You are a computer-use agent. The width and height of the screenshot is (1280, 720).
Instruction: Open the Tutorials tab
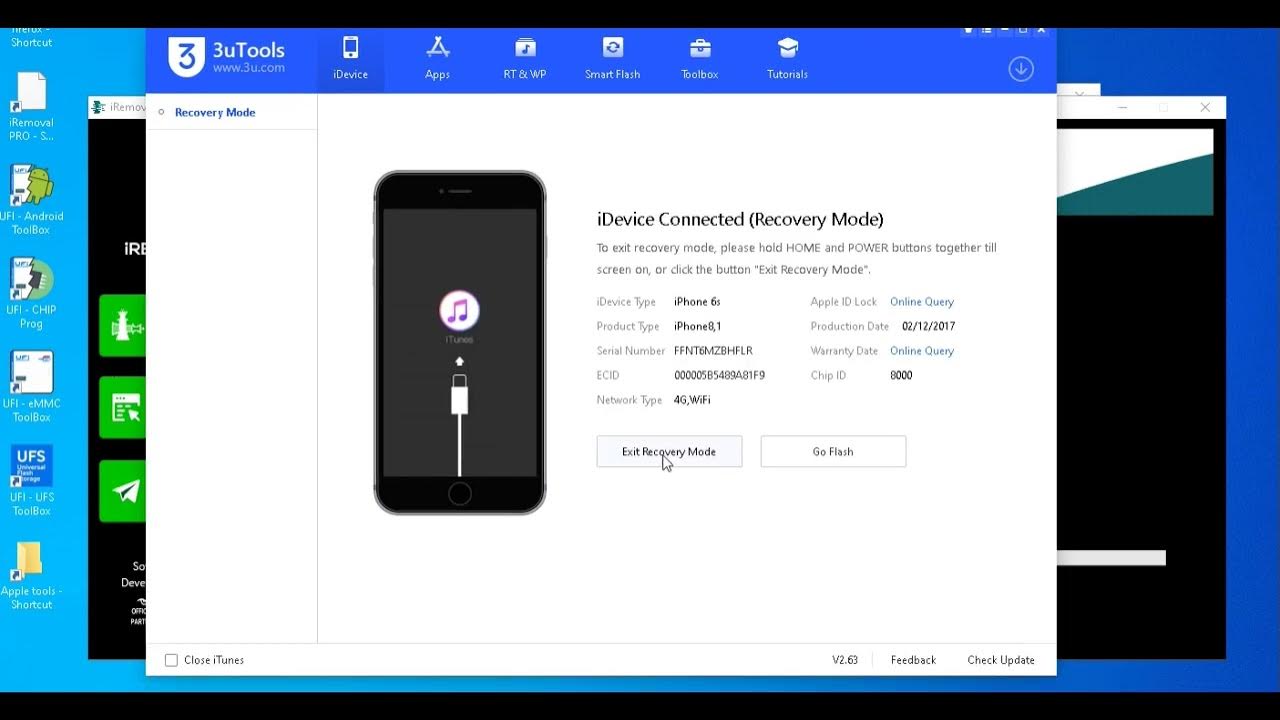click(787, 60)
